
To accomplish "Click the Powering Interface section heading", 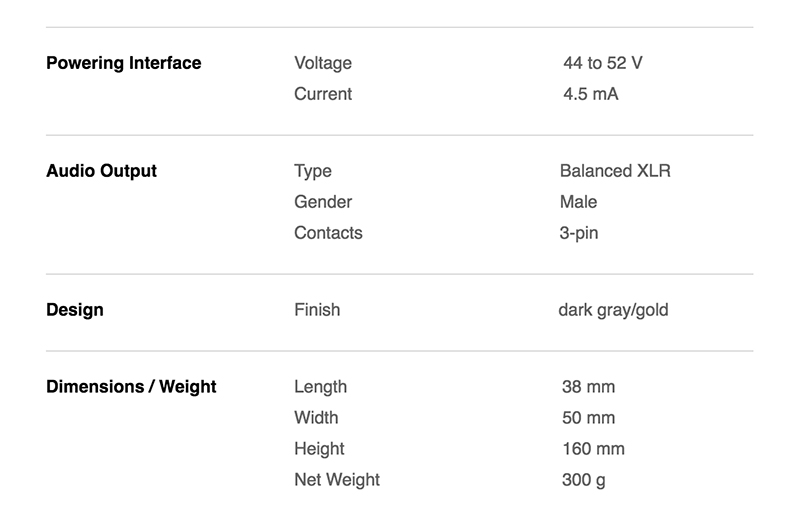I will [x=123, y=63].
